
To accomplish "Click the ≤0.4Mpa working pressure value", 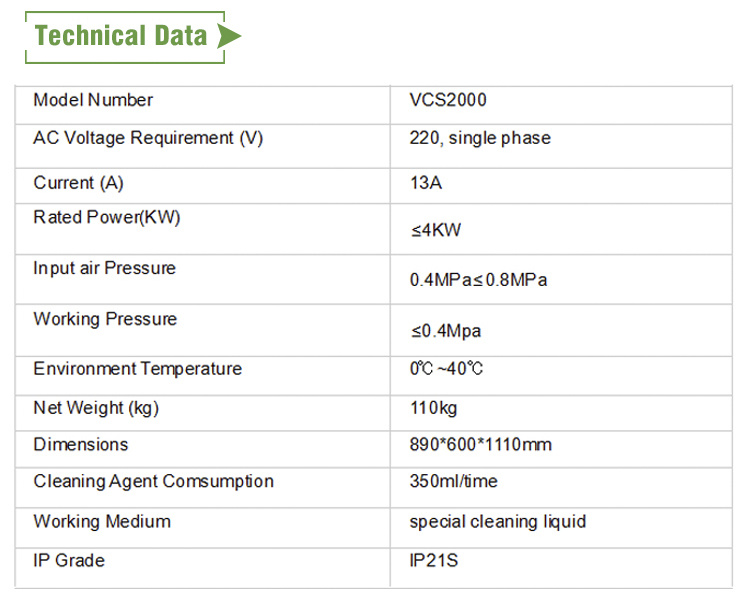I will 446,331.
